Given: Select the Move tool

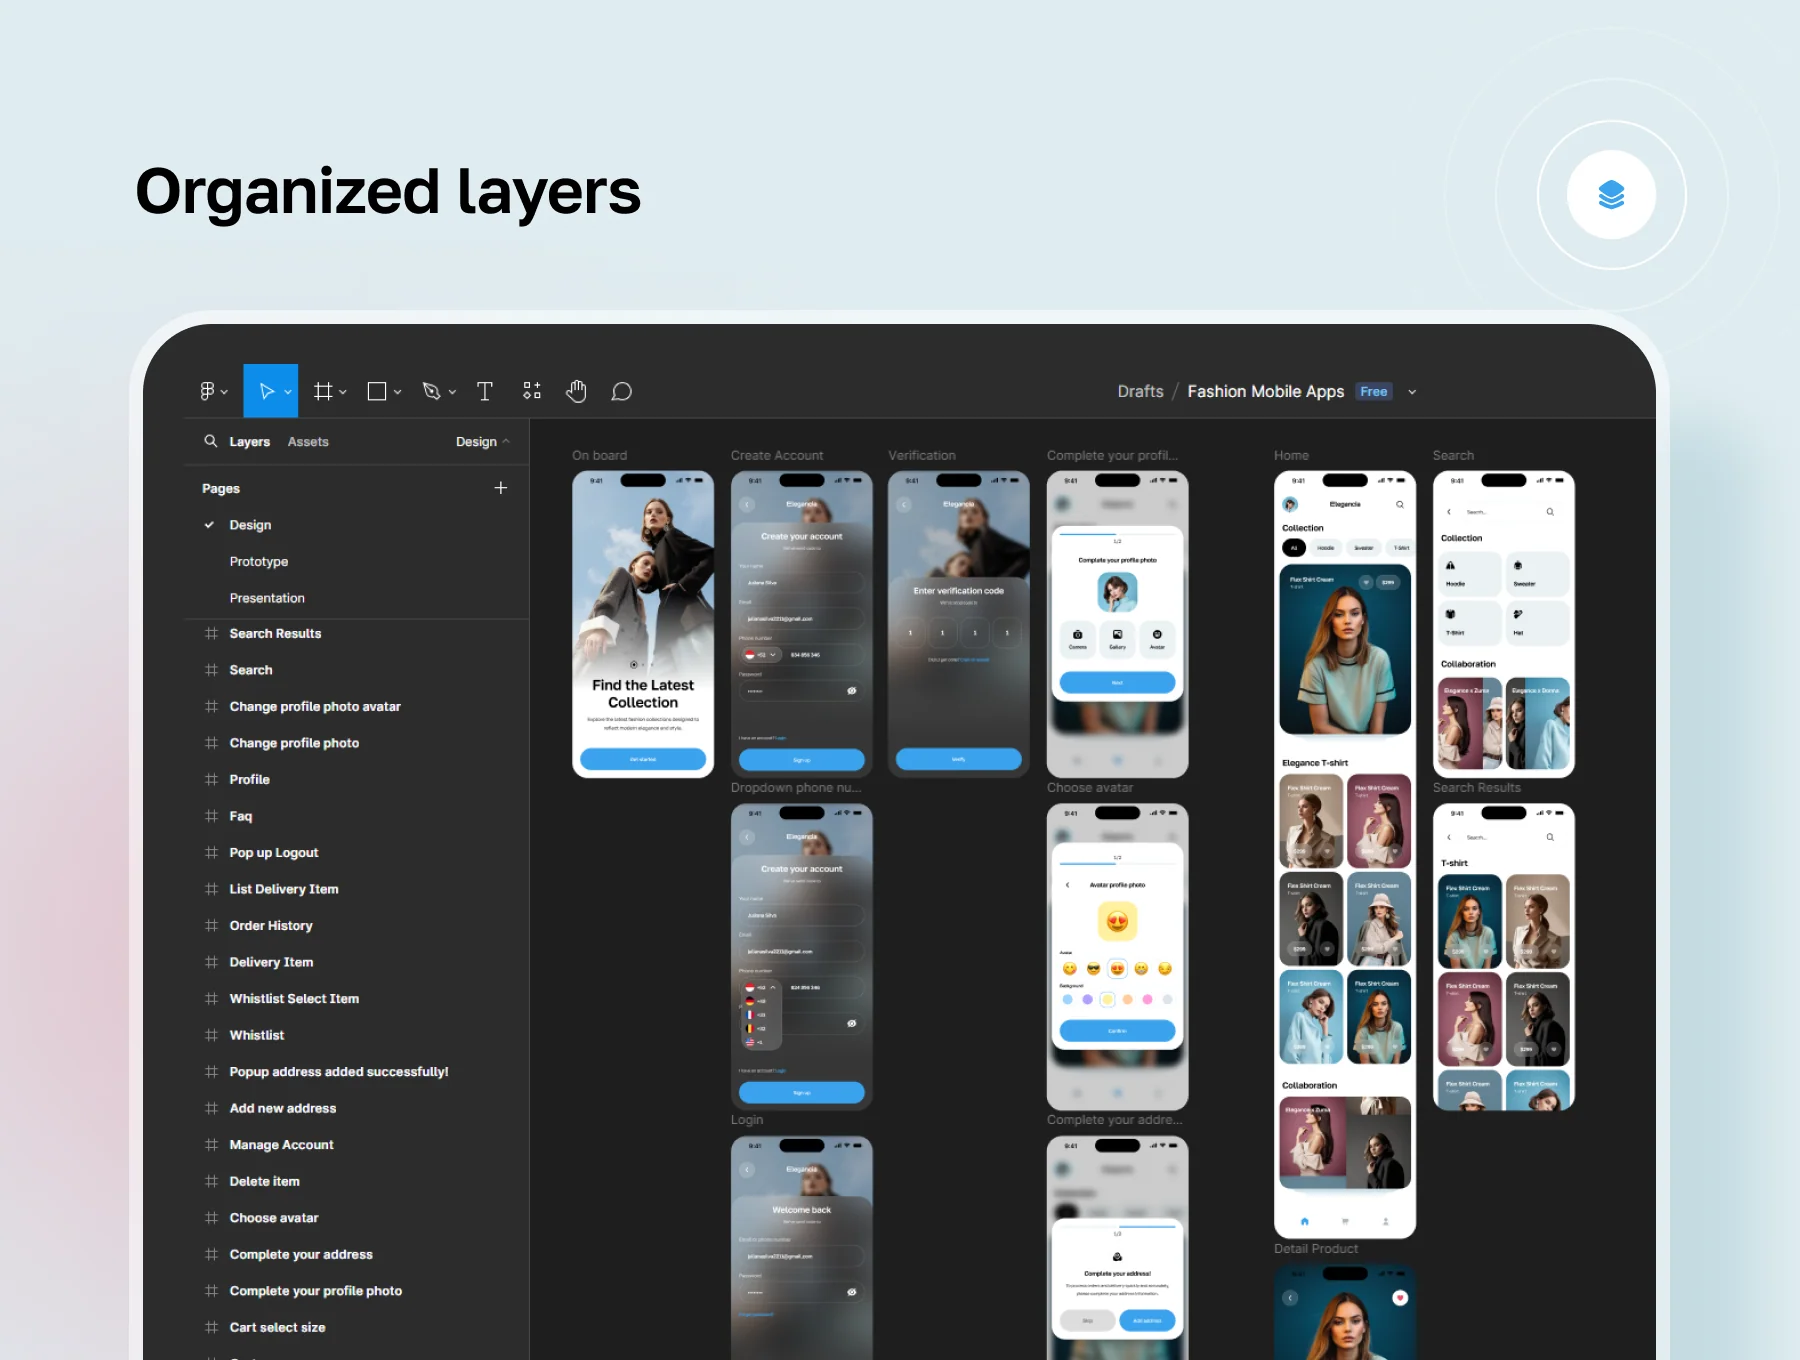Looking at the screenshot, I should pyautogui.click(x=266, y=391).
